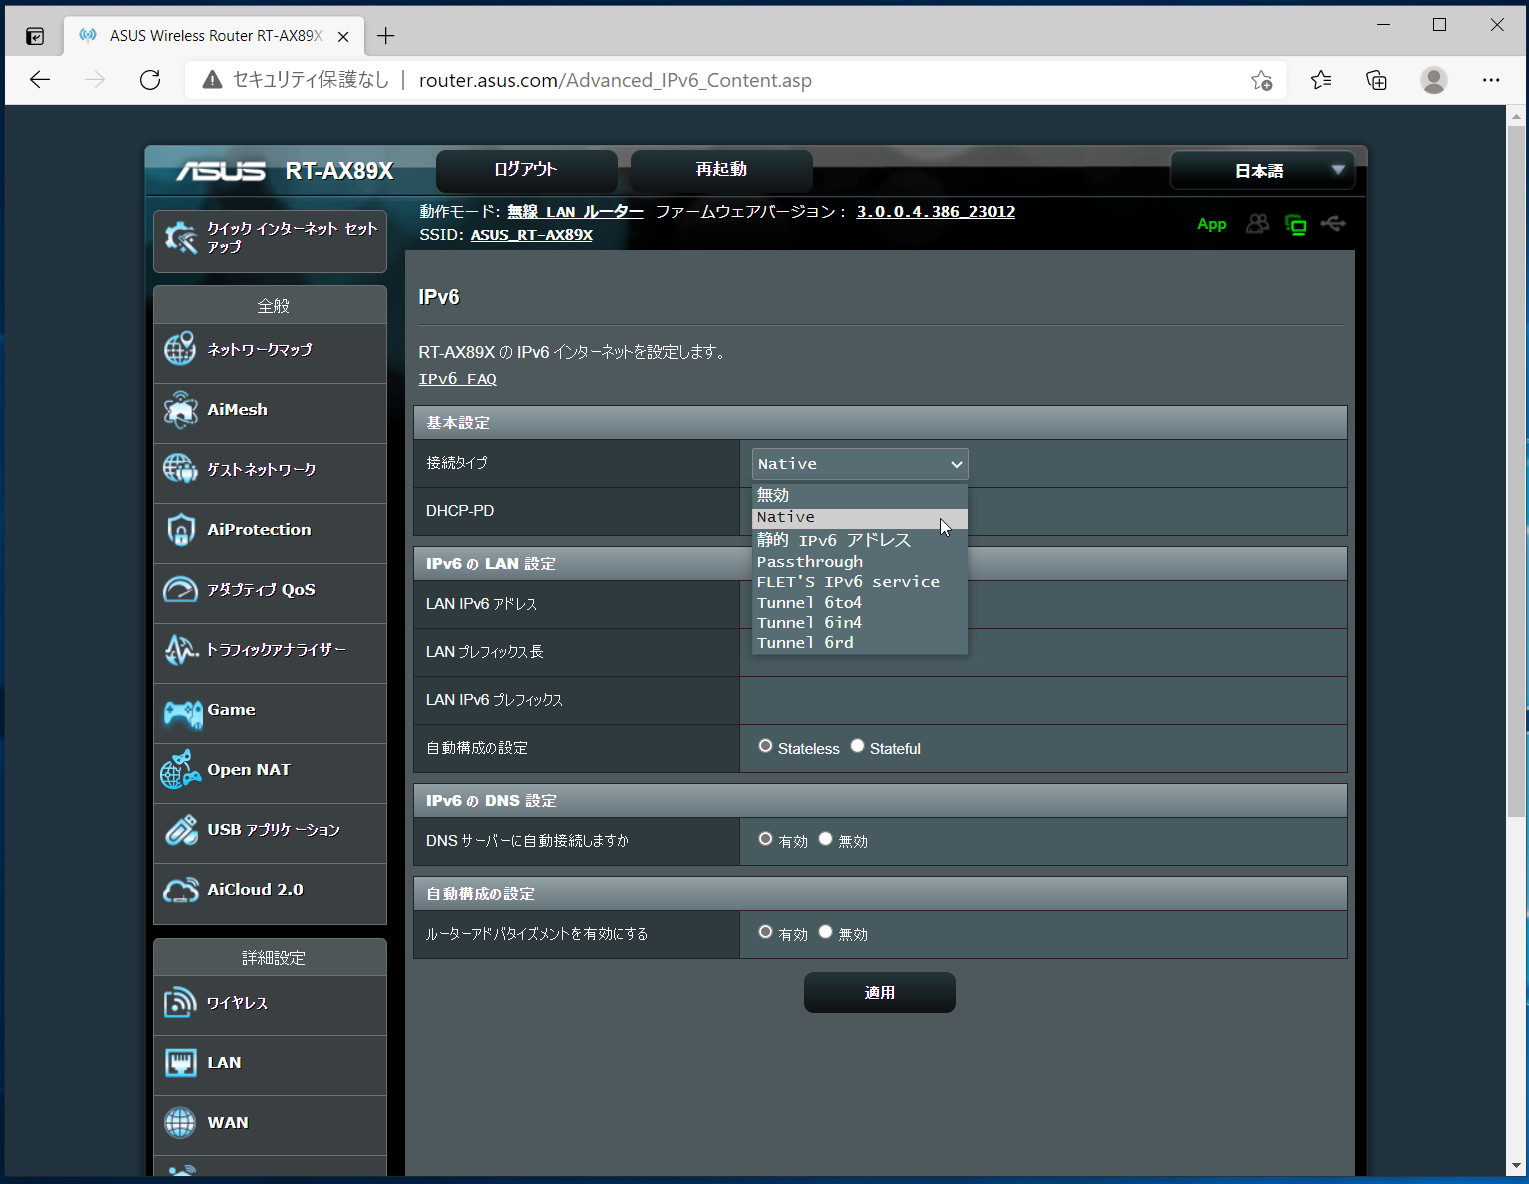
Task: Click the ログアウト button
Action: 526,170
